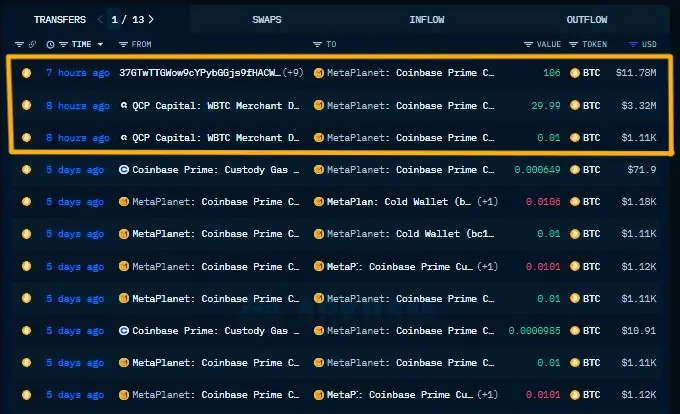Click MetaPlanet recipient in $71.9 row
Viewport: 680px width, 414px height.
click(410, 170)
